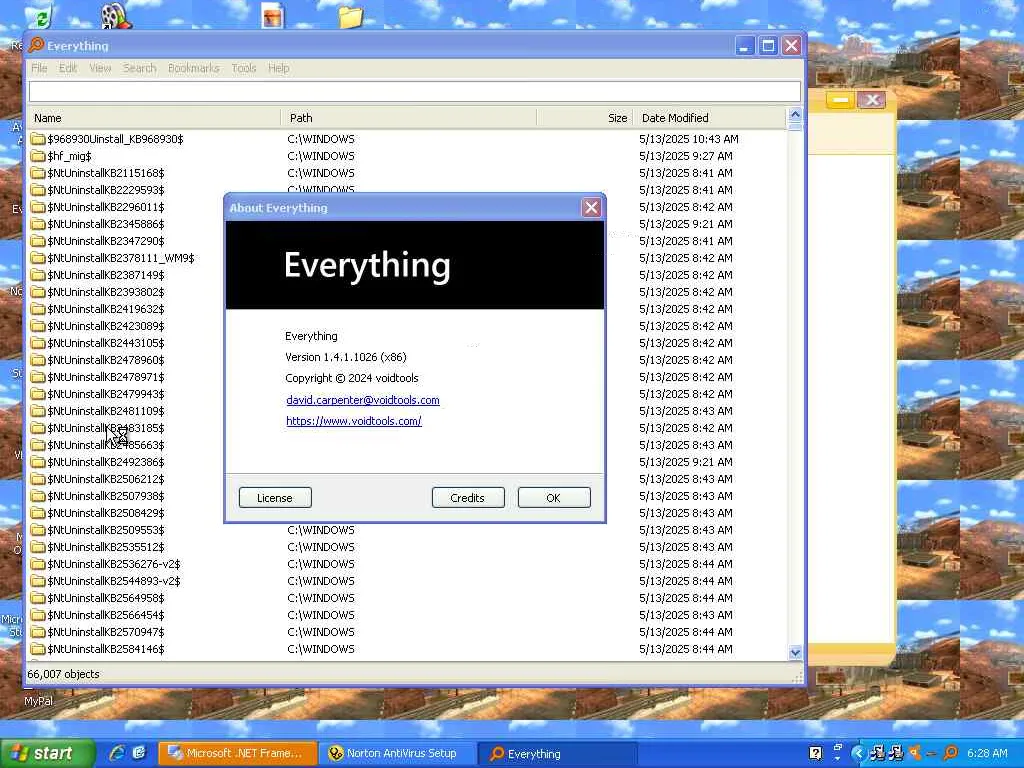The image size is (1024, 768).
Task: Launch Internet Explorer from Quick Launch
Action: (117, 753)
